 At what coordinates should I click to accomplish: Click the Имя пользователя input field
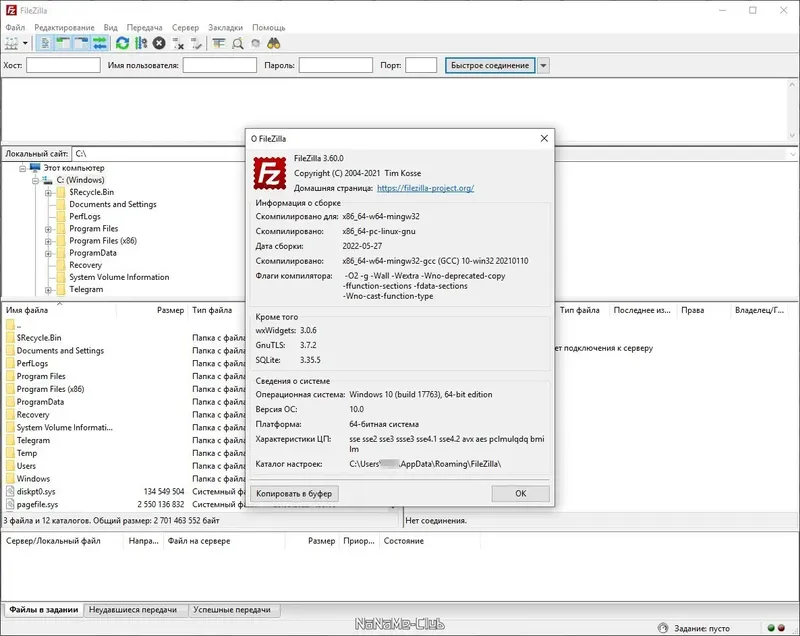pyautogui.click(x=219, y=65)
